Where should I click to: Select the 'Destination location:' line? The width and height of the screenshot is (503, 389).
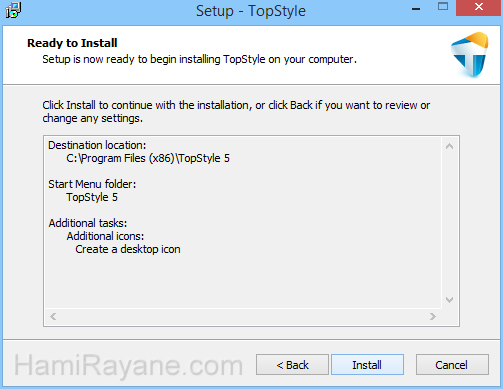coord(97,145)
